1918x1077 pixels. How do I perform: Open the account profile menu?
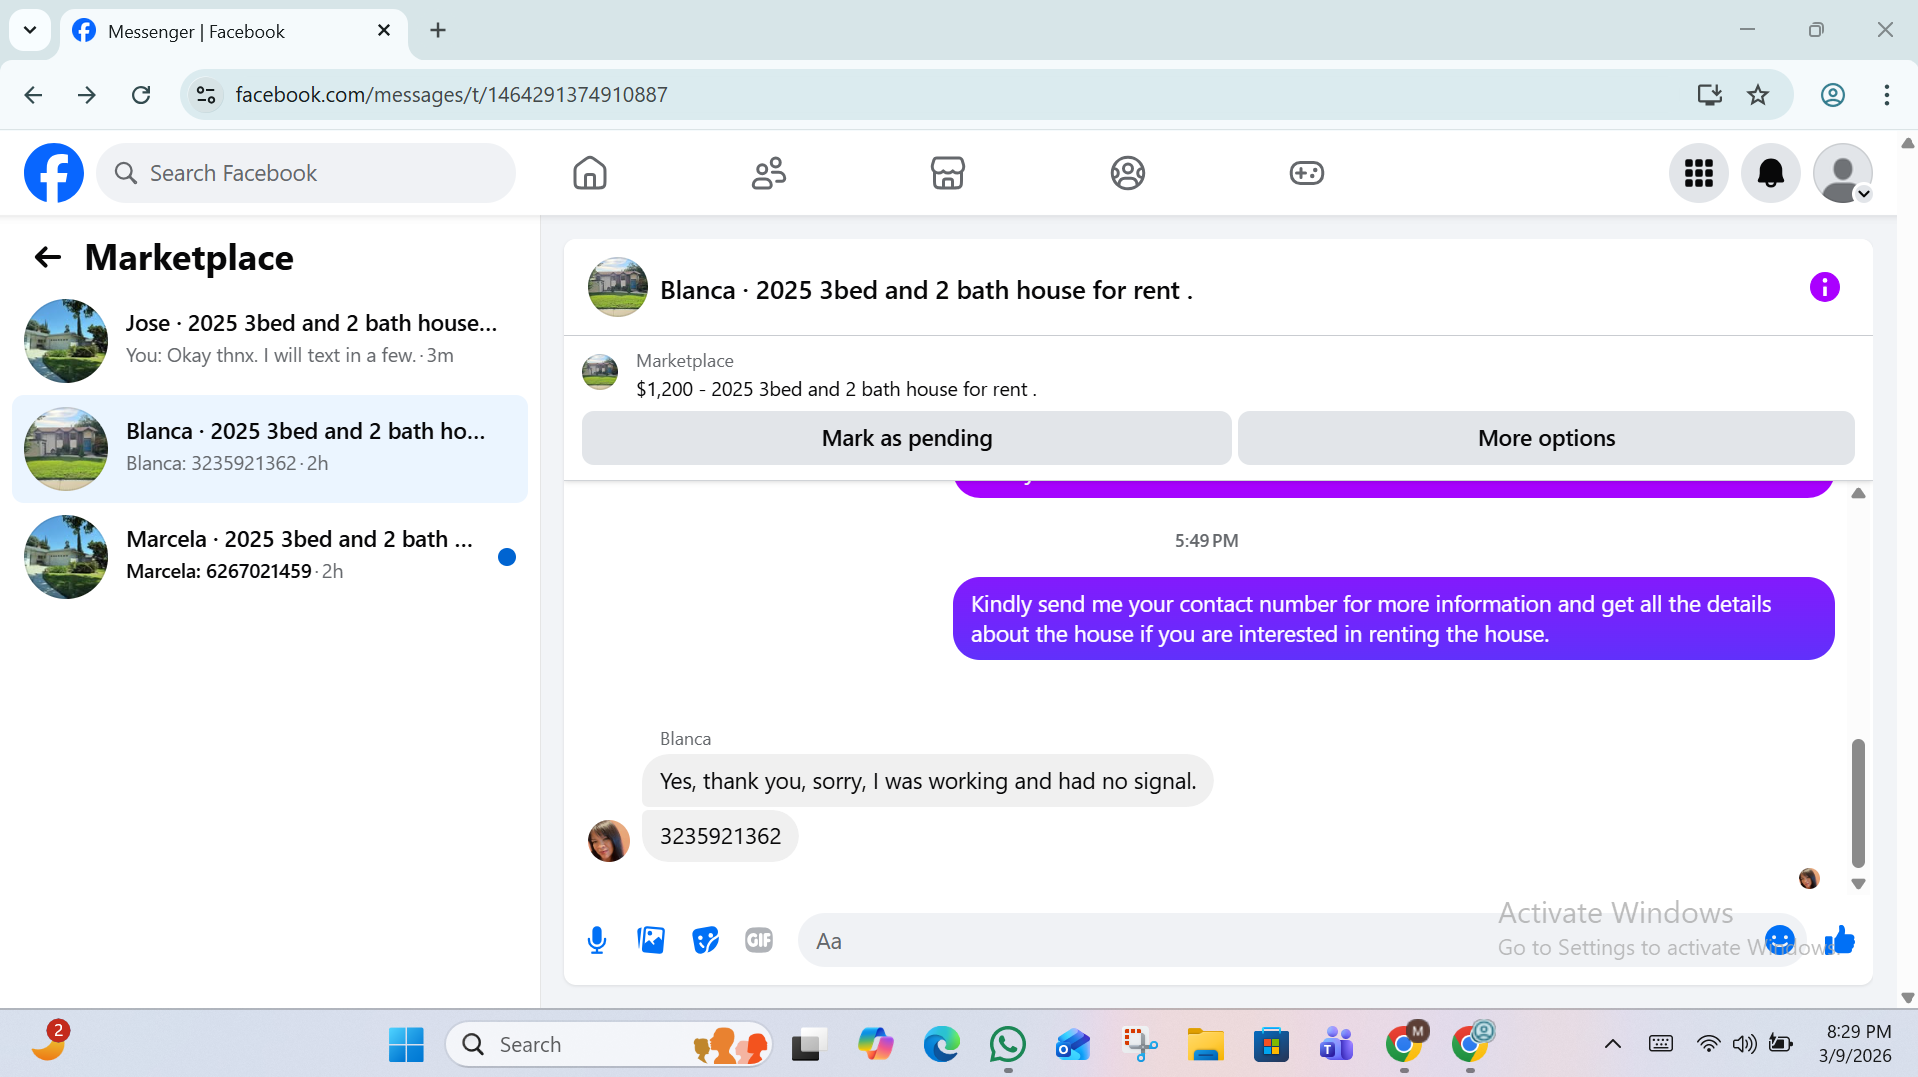point(1843,173)
